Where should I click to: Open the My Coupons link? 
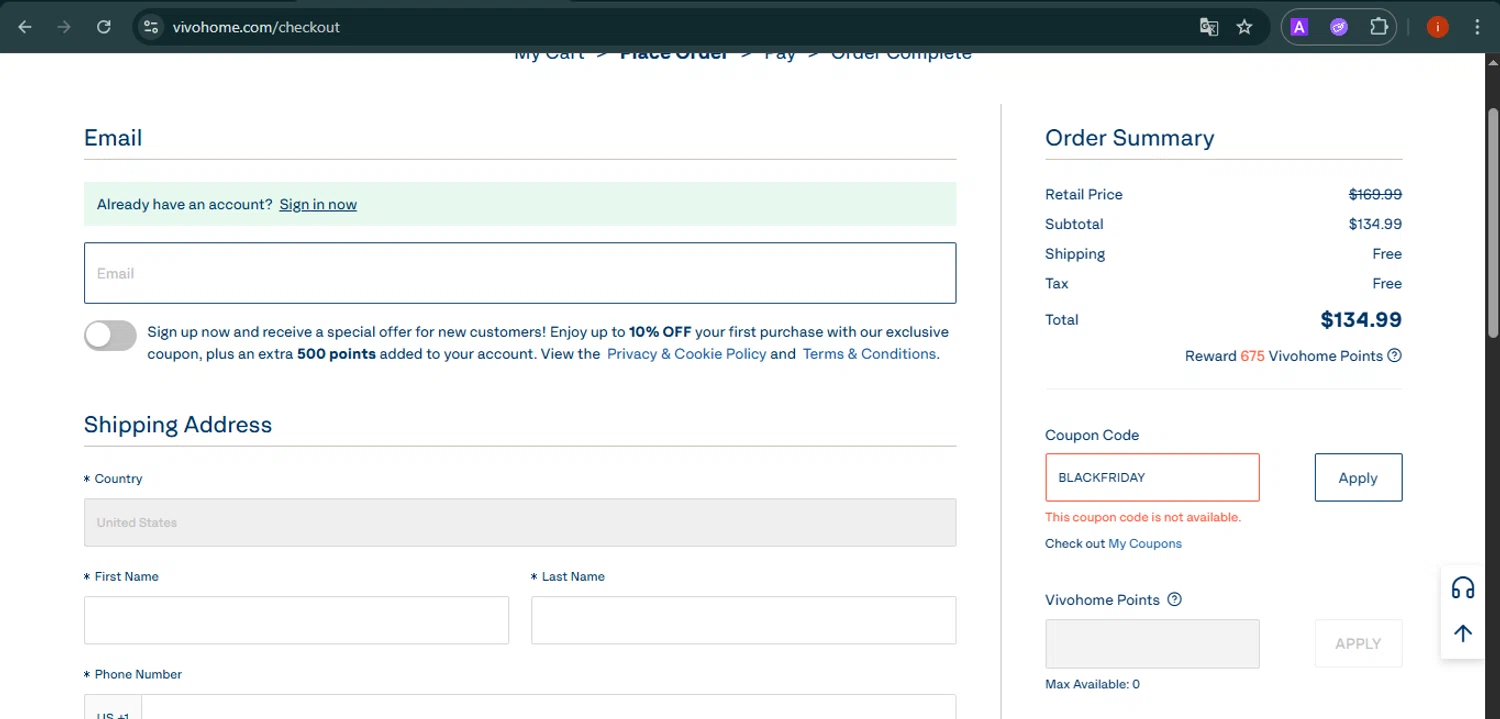click(1145, 544)
